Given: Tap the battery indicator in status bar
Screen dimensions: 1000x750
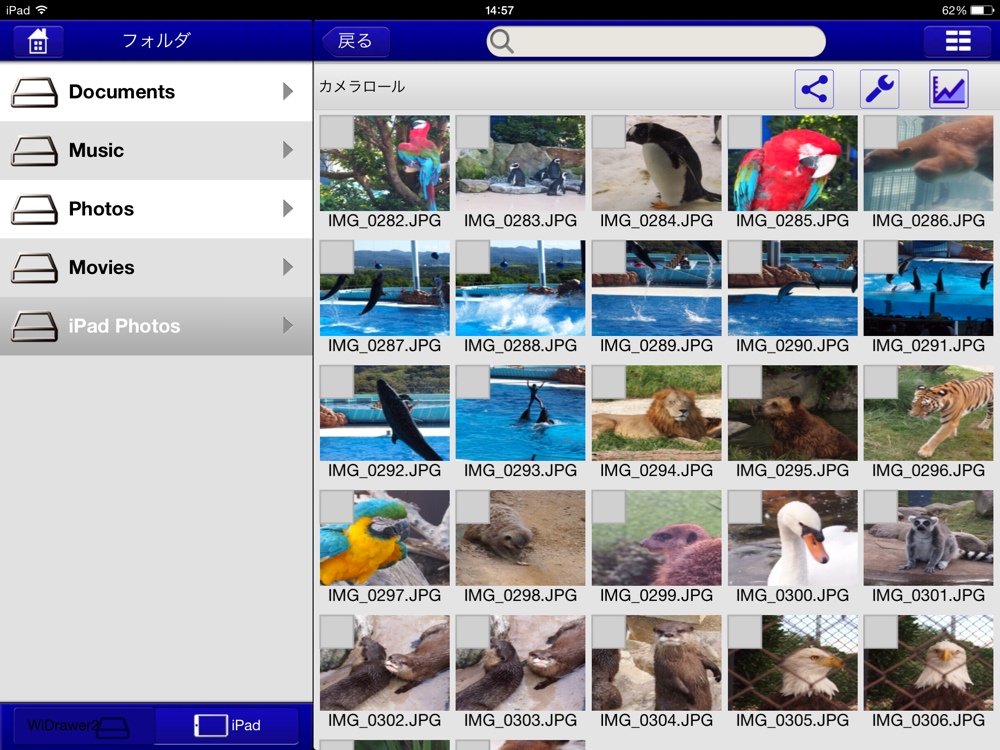Looking at the screenshot, I should [982, 10].
